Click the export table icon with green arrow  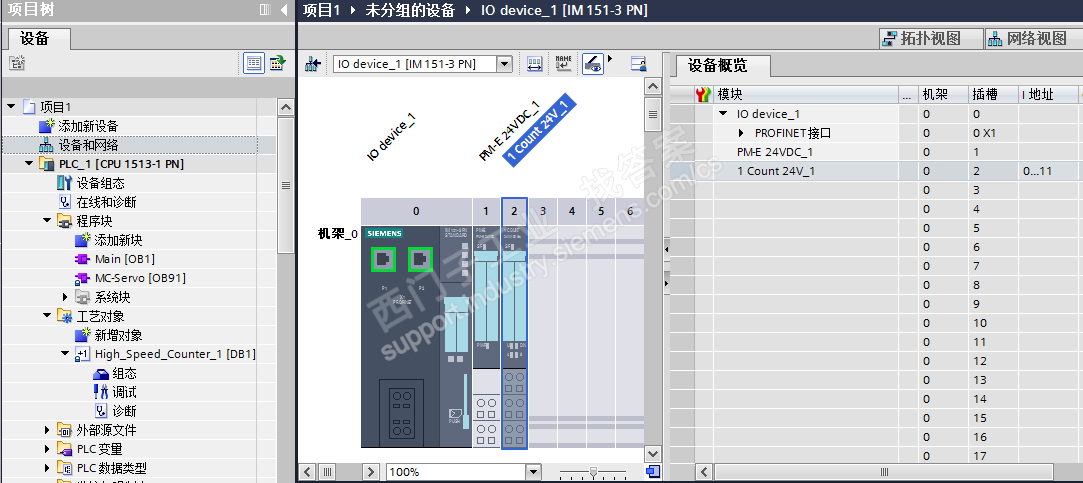point(277,64)
